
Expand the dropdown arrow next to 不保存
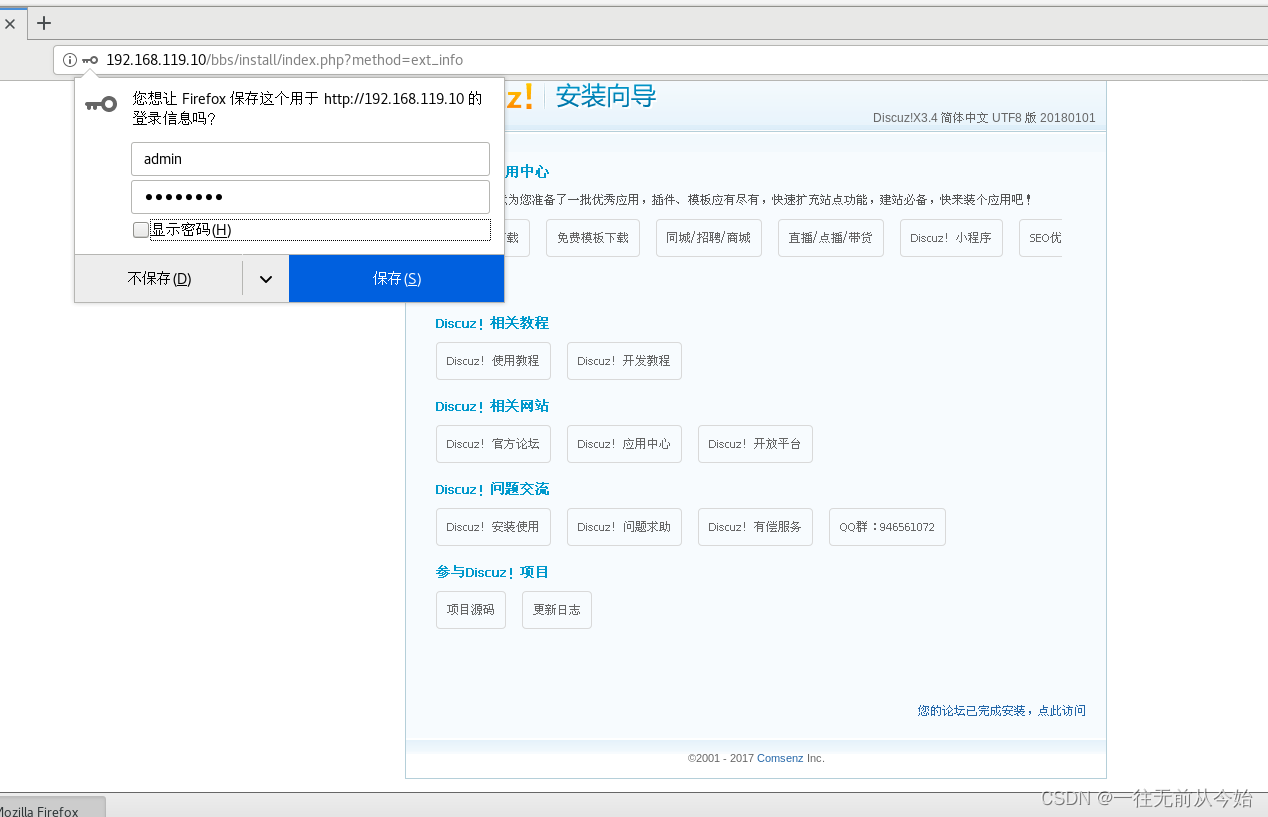point(266,278)
